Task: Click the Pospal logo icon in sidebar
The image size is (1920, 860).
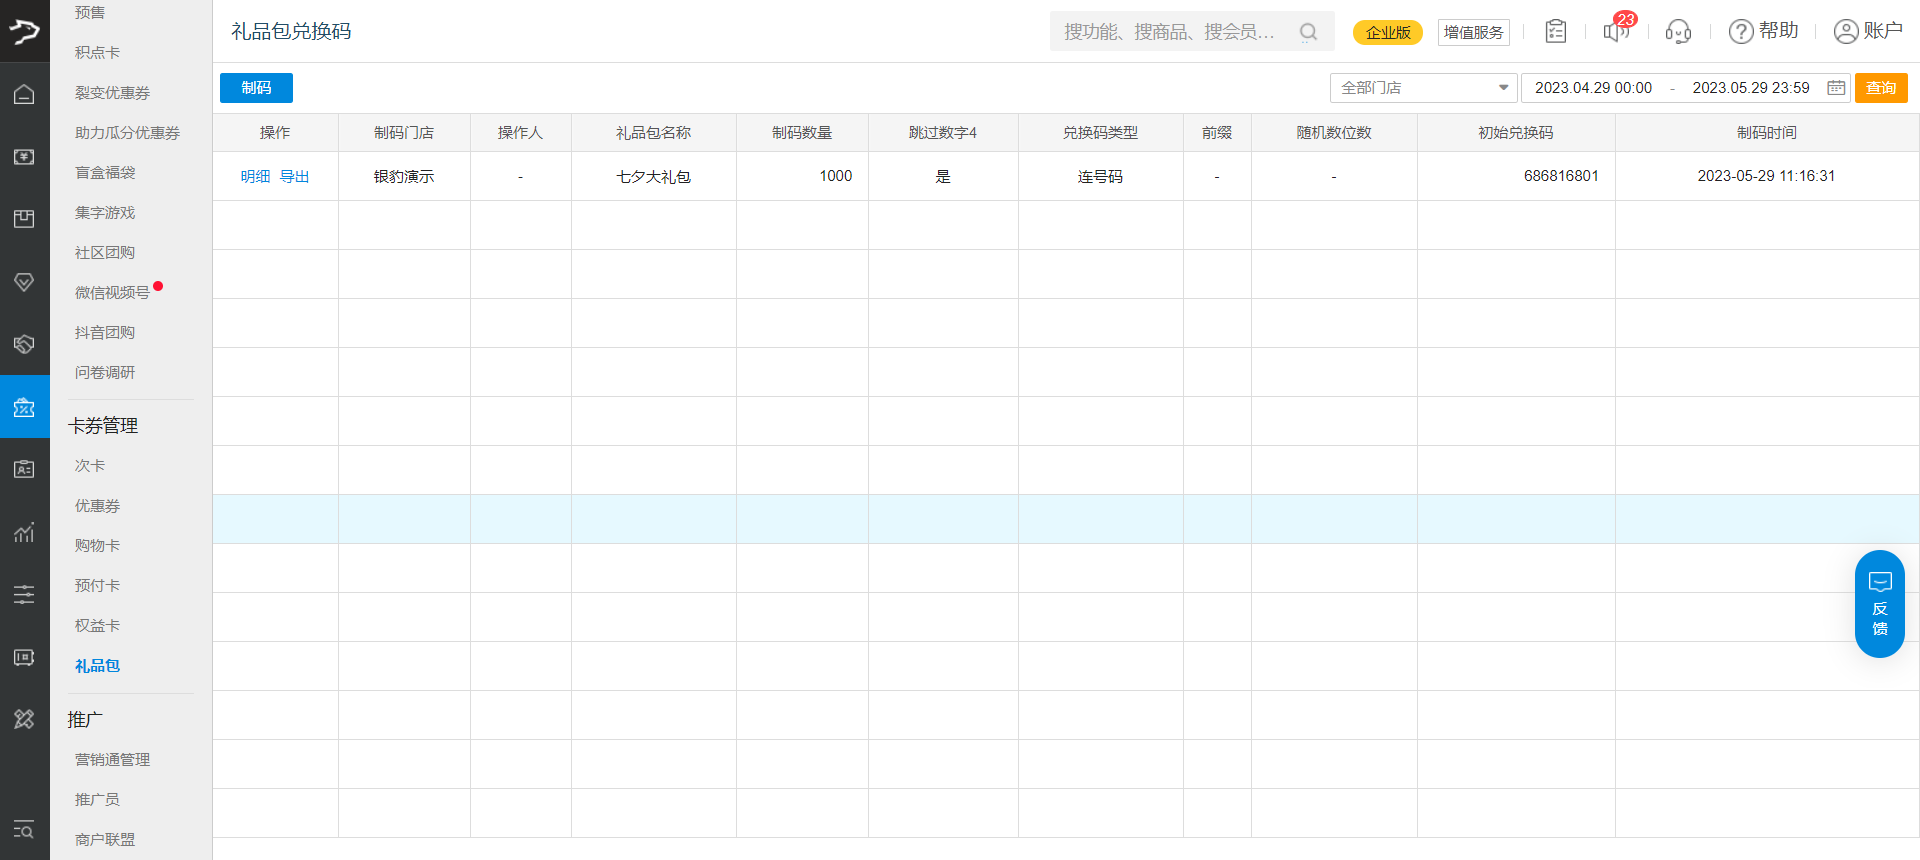Action: (x=24, y=31)
